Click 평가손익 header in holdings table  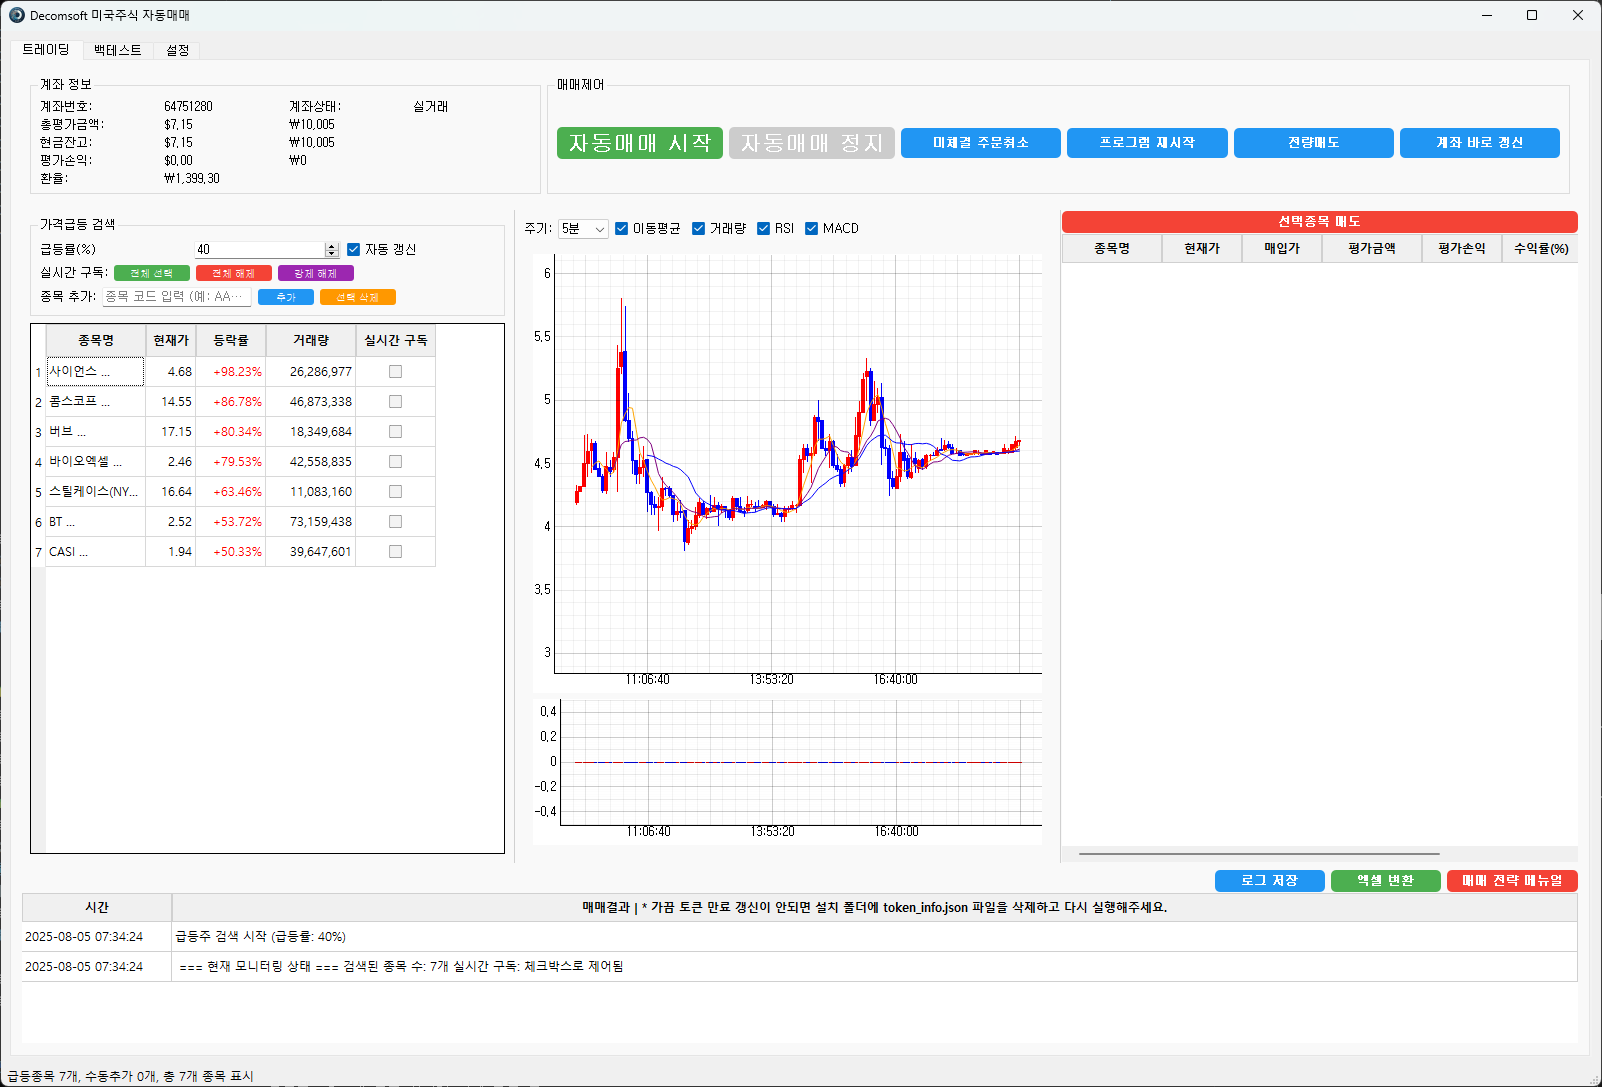pyautogui.click(x=1462, y=249)
